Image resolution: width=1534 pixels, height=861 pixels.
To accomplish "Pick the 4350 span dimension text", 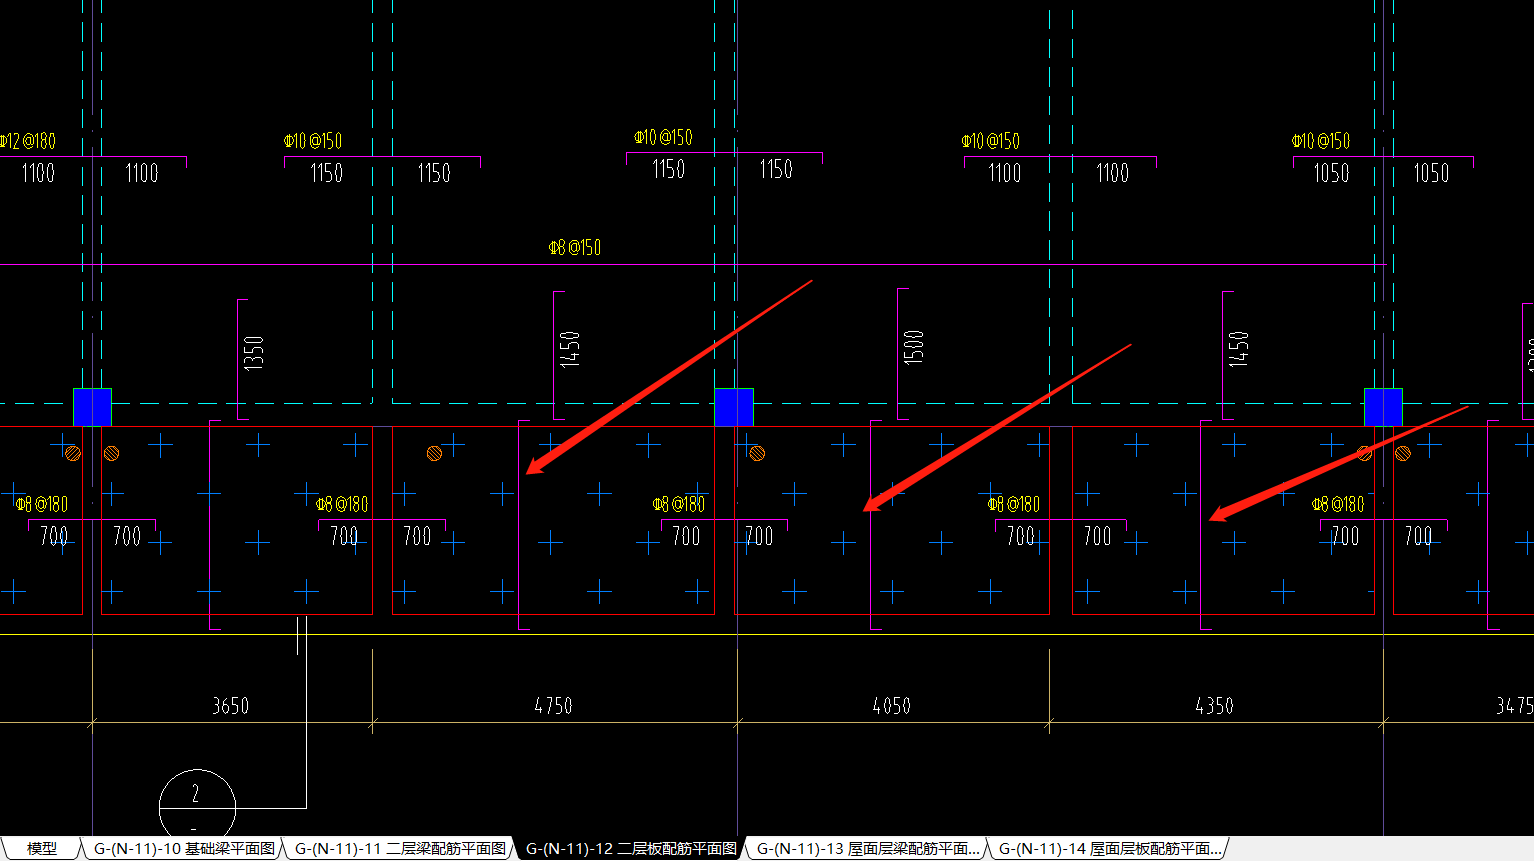I will [1214, 706].
